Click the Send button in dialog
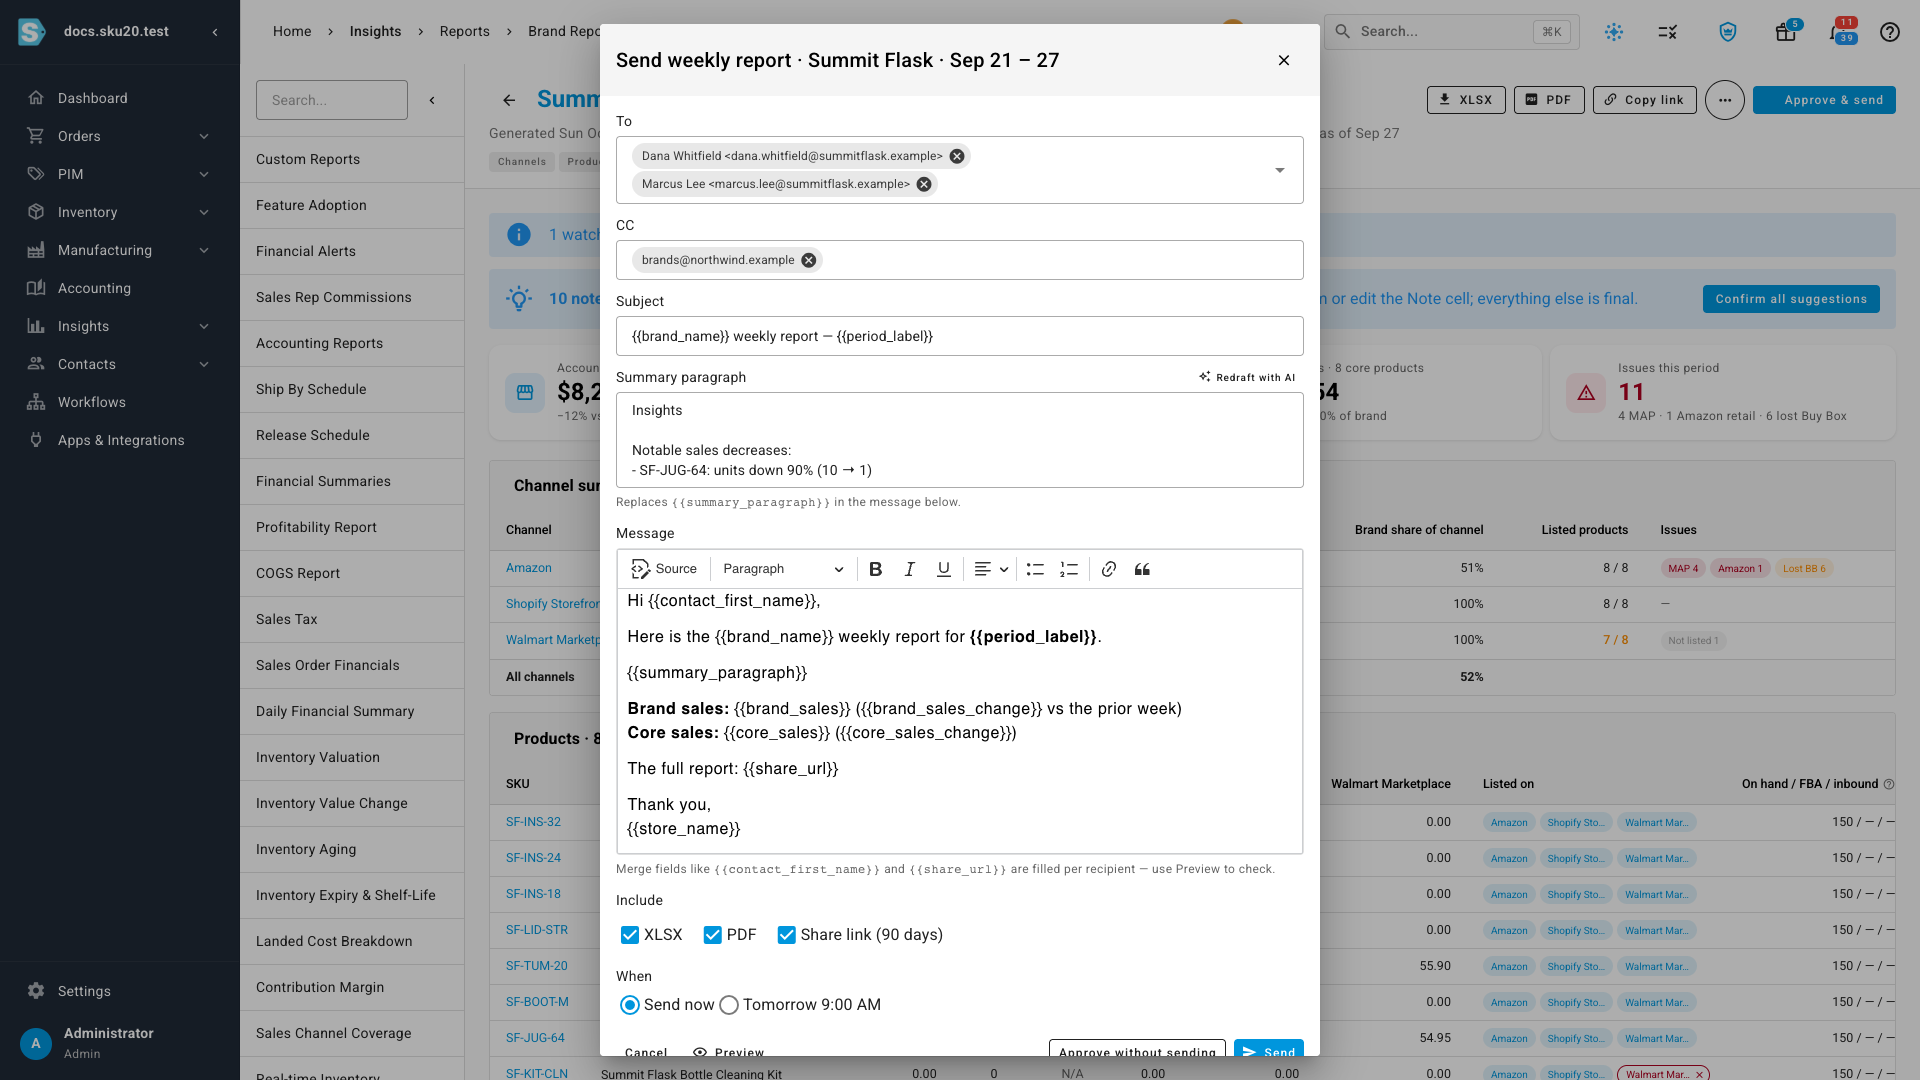Image resolution: width=1920 pixels, height=1080 pixels. (x=1268, y=1049)
